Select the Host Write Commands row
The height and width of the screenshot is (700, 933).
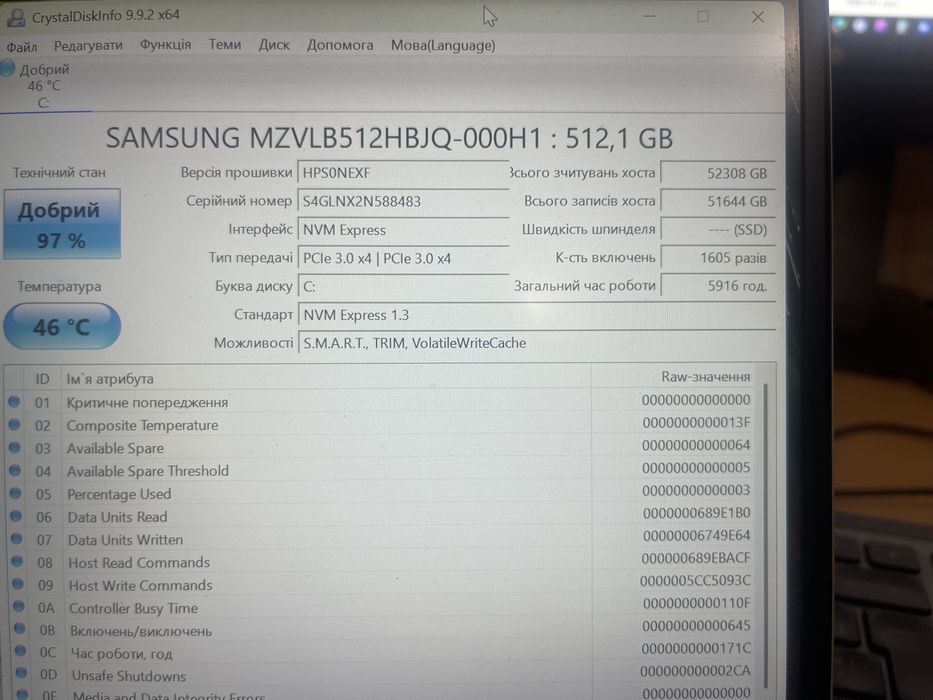pyautogui.click(x=381, y=583)
